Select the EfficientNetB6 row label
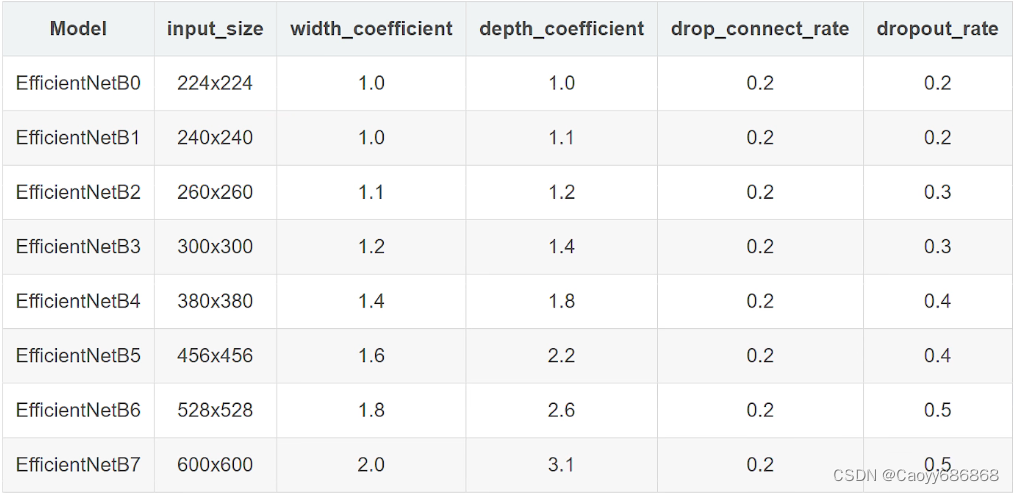Image resolution: width=1014 pixels, height=494 pixels. tap(78, 410)
